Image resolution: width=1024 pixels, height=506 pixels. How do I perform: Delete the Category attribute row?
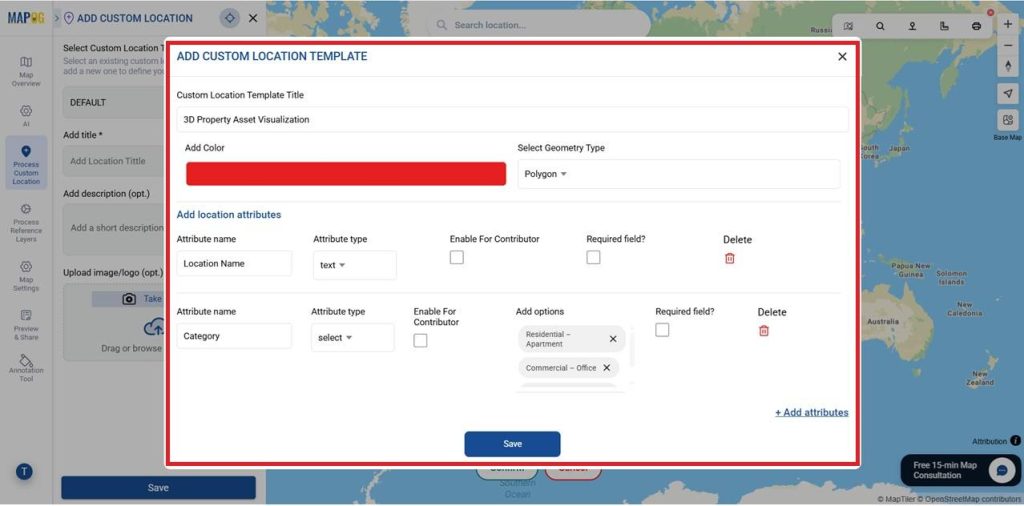pos(764,331)
